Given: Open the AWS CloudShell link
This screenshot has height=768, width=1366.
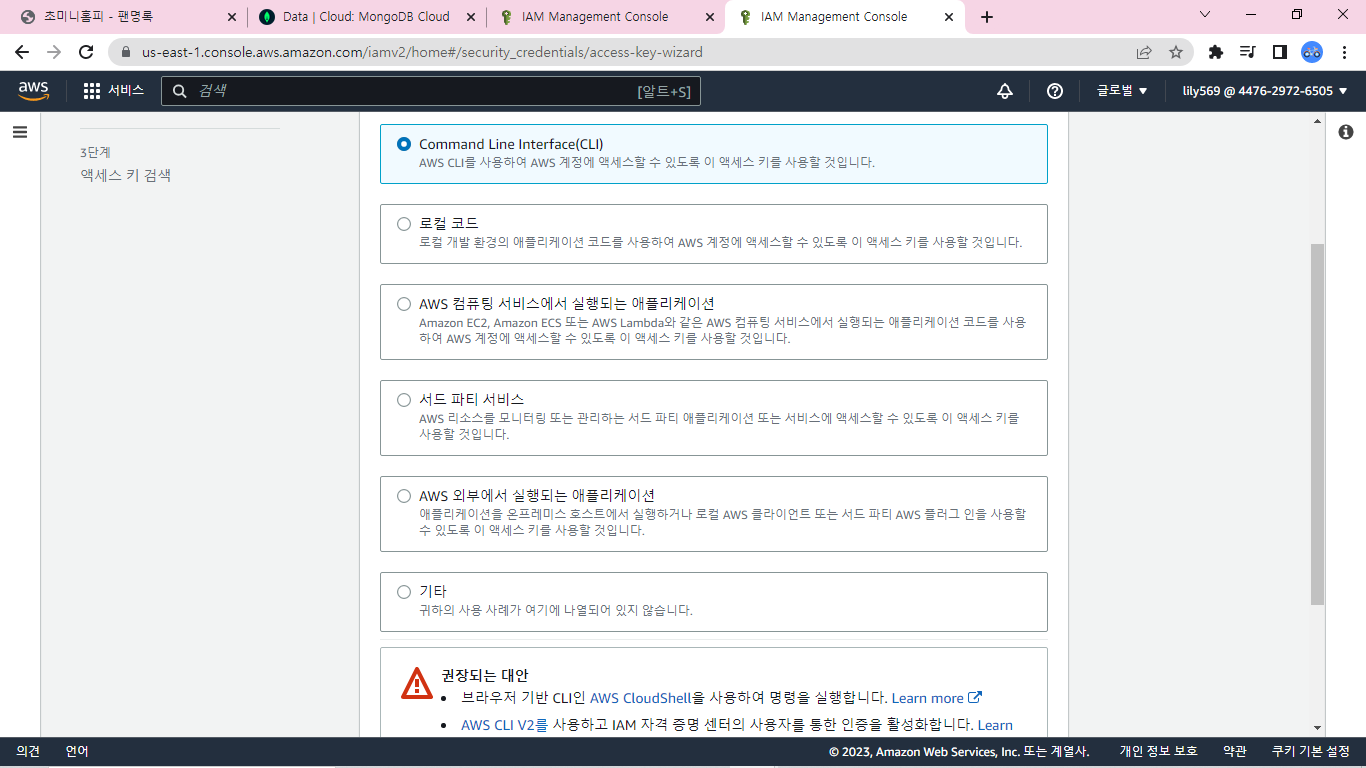Looking at the screenshot, I should 641,698.
